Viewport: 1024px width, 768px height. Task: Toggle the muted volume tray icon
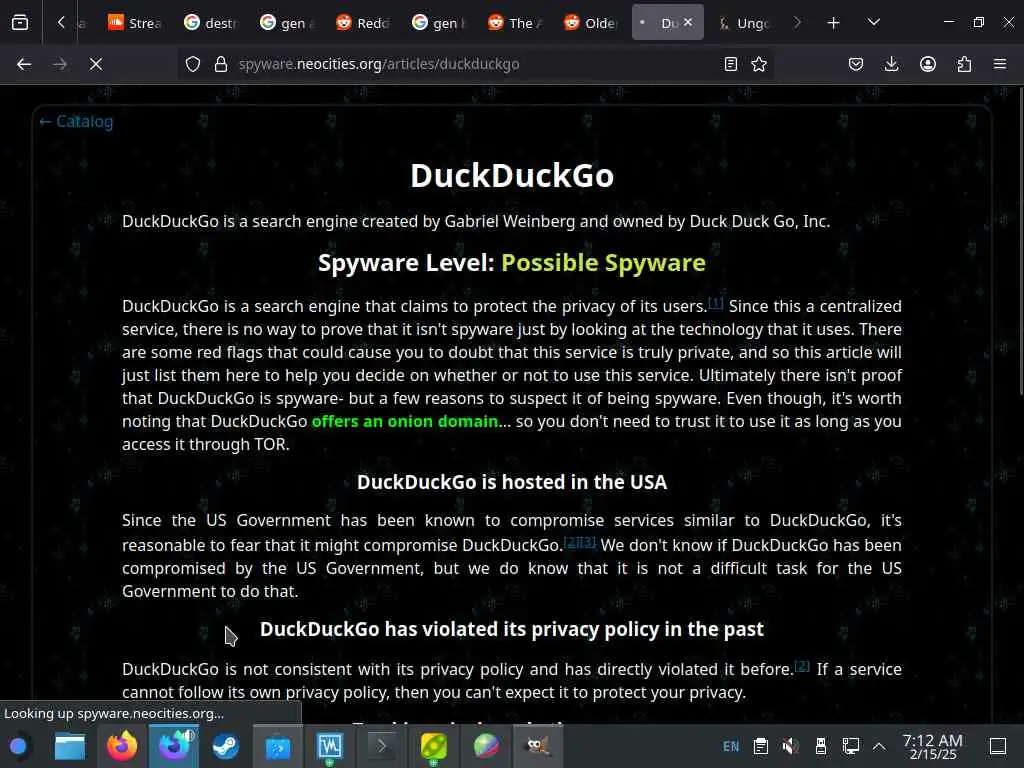pos(791,746)
